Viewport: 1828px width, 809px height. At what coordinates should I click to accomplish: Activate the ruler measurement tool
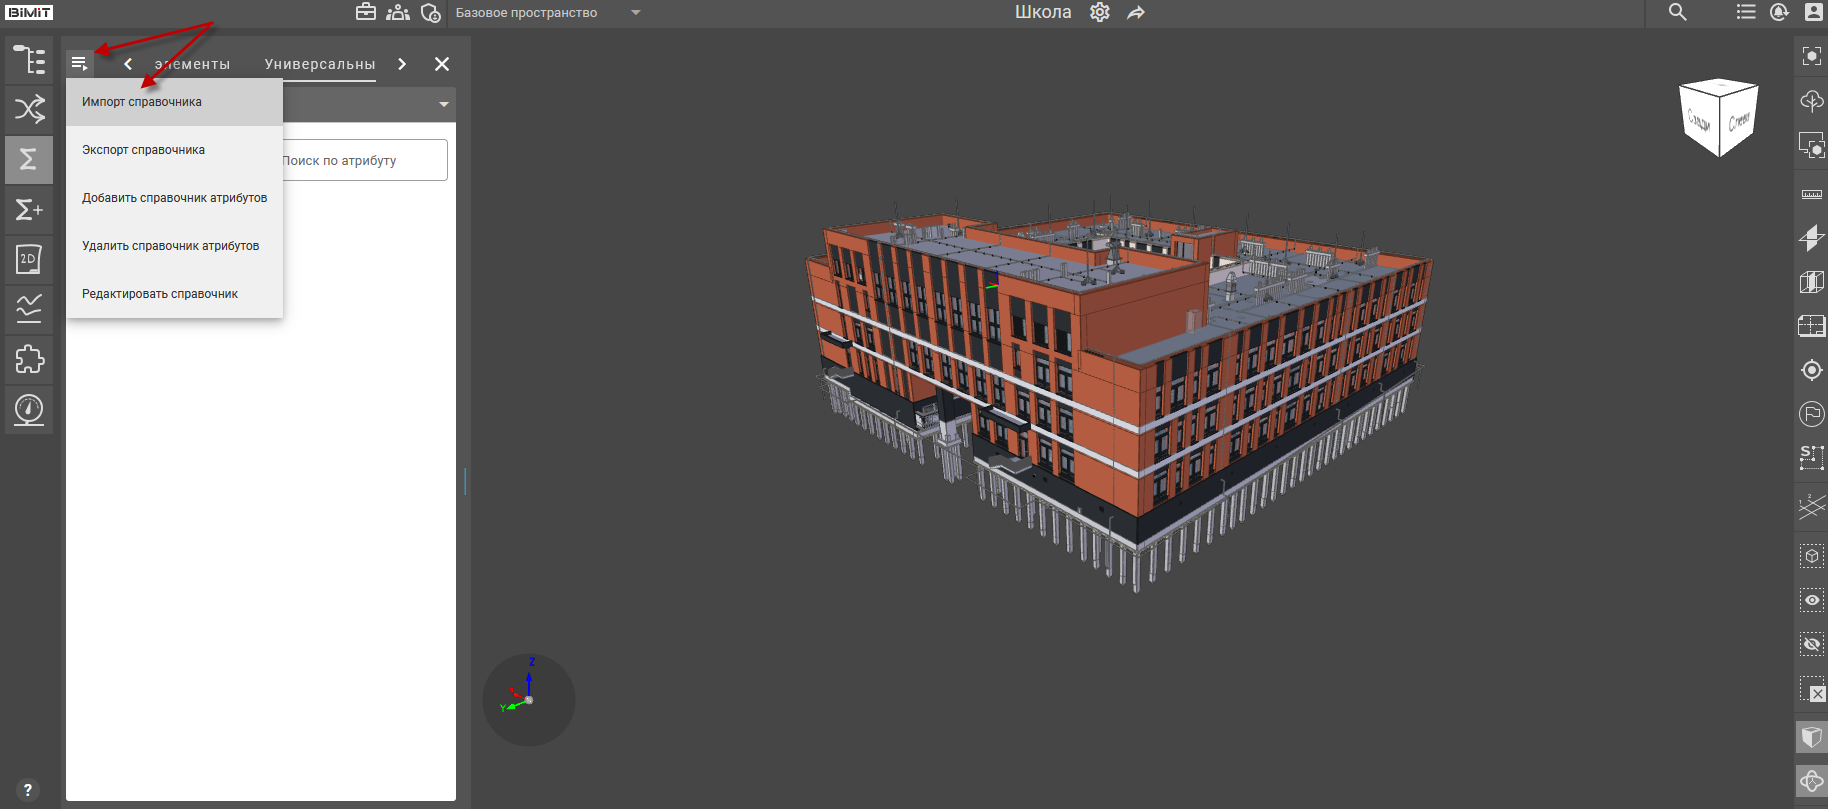[x=1812, y=193]
